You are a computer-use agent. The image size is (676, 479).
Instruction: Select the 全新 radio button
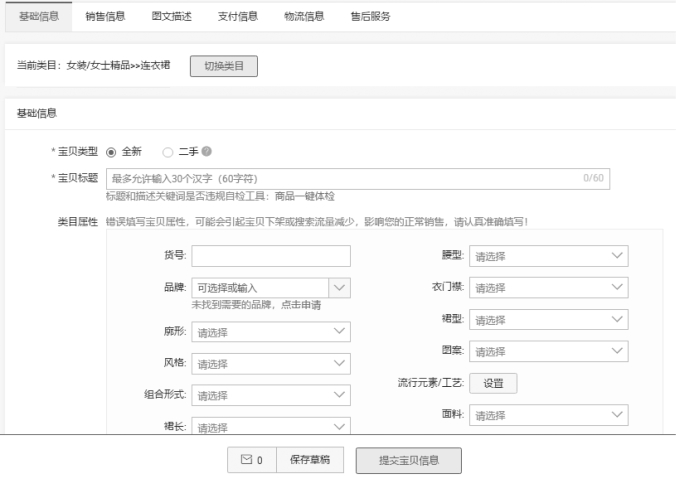coord(111,152)
